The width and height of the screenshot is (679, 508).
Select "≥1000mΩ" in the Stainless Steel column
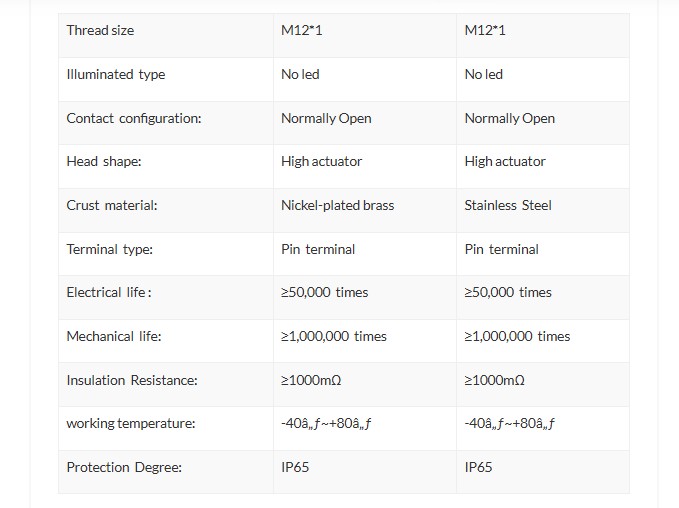(495, 380)
